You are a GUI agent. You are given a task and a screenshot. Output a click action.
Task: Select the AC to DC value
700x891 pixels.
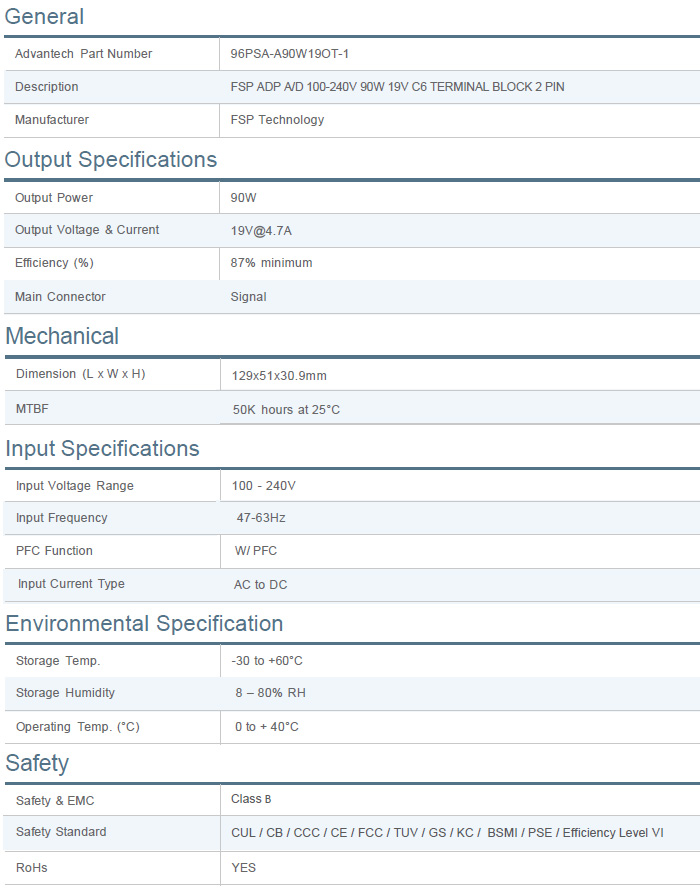click(x=260, y=585)
